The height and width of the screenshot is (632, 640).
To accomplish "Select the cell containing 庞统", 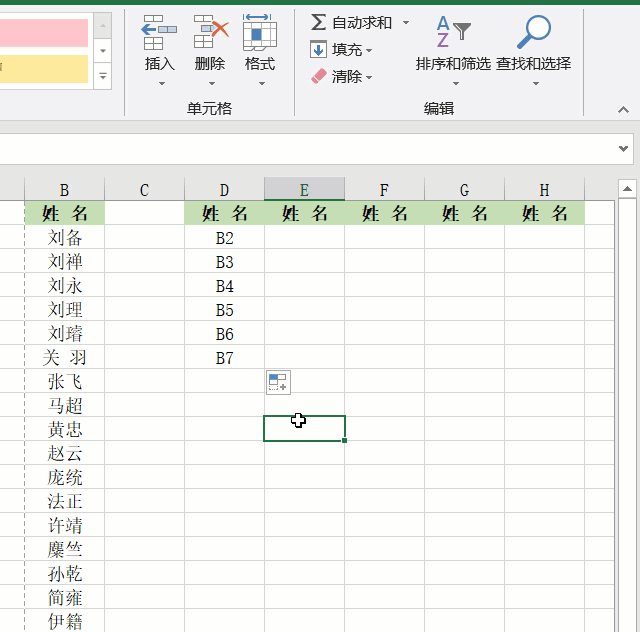I will [x=64, y=477].
